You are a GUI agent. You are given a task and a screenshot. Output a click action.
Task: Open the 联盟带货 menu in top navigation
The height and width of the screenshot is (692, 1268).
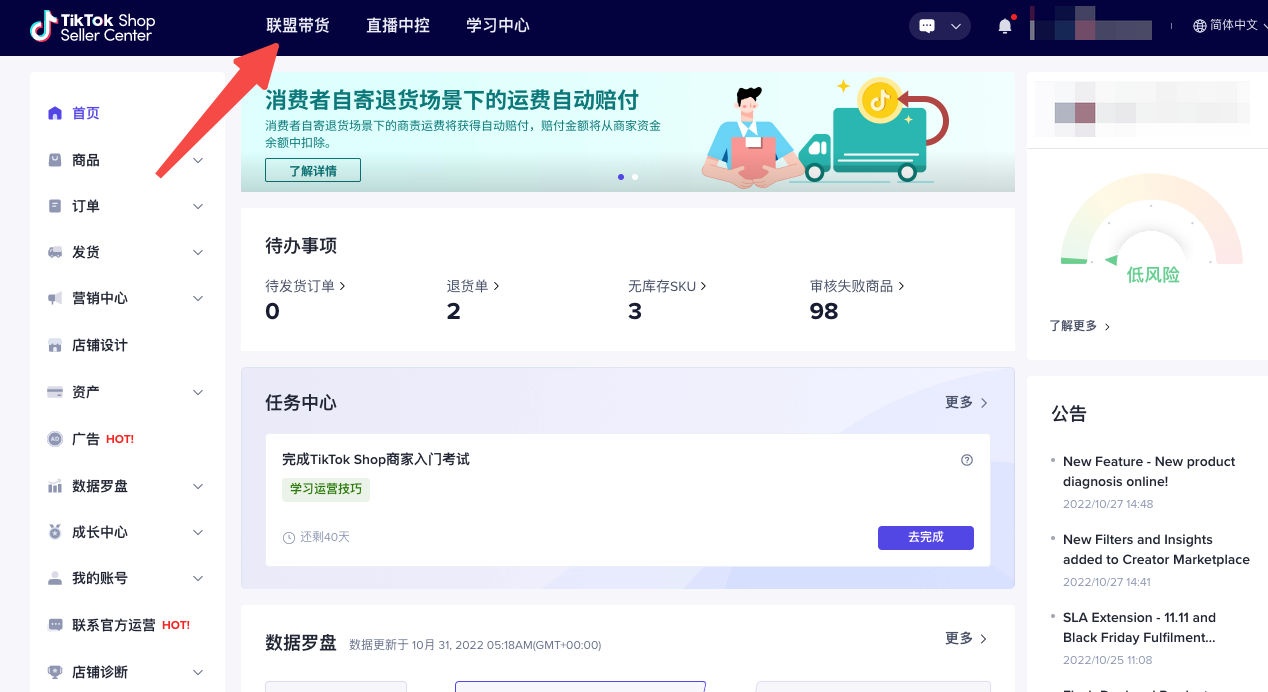[x=298, y=25]
